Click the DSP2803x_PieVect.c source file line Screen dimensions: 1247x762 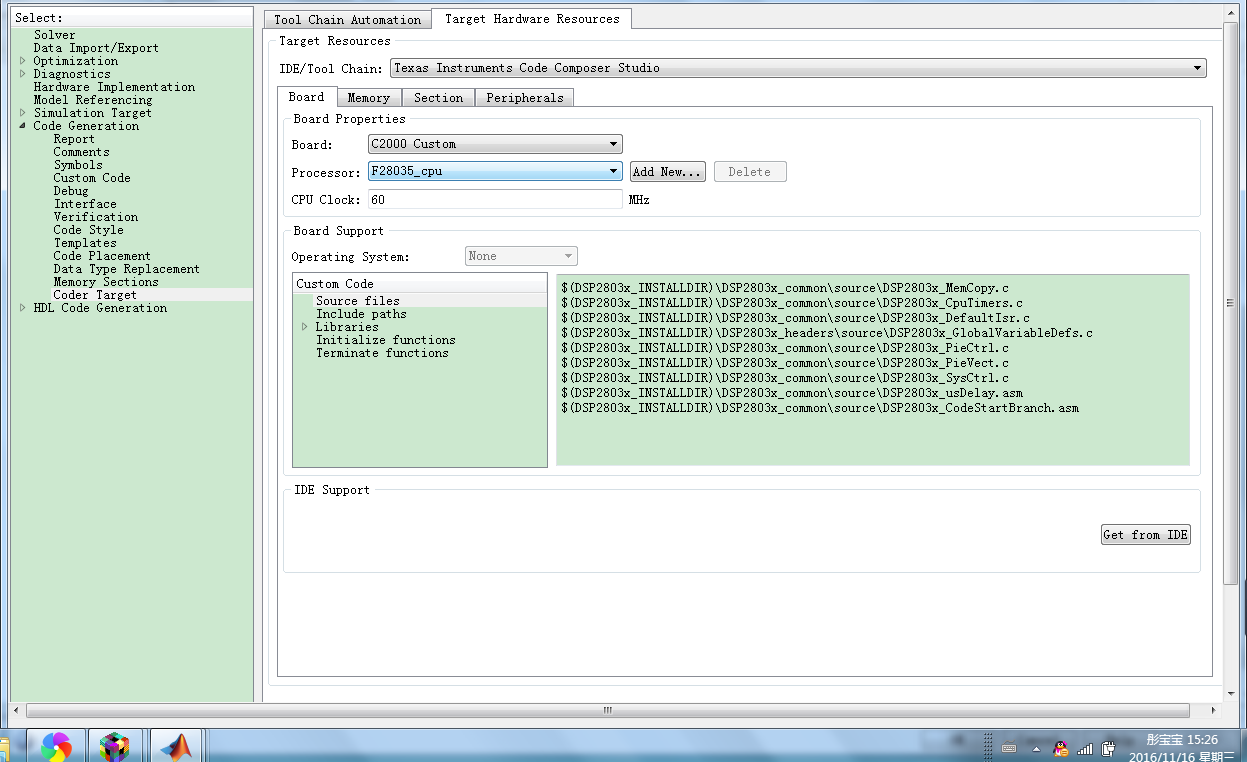tap(785, 363)
